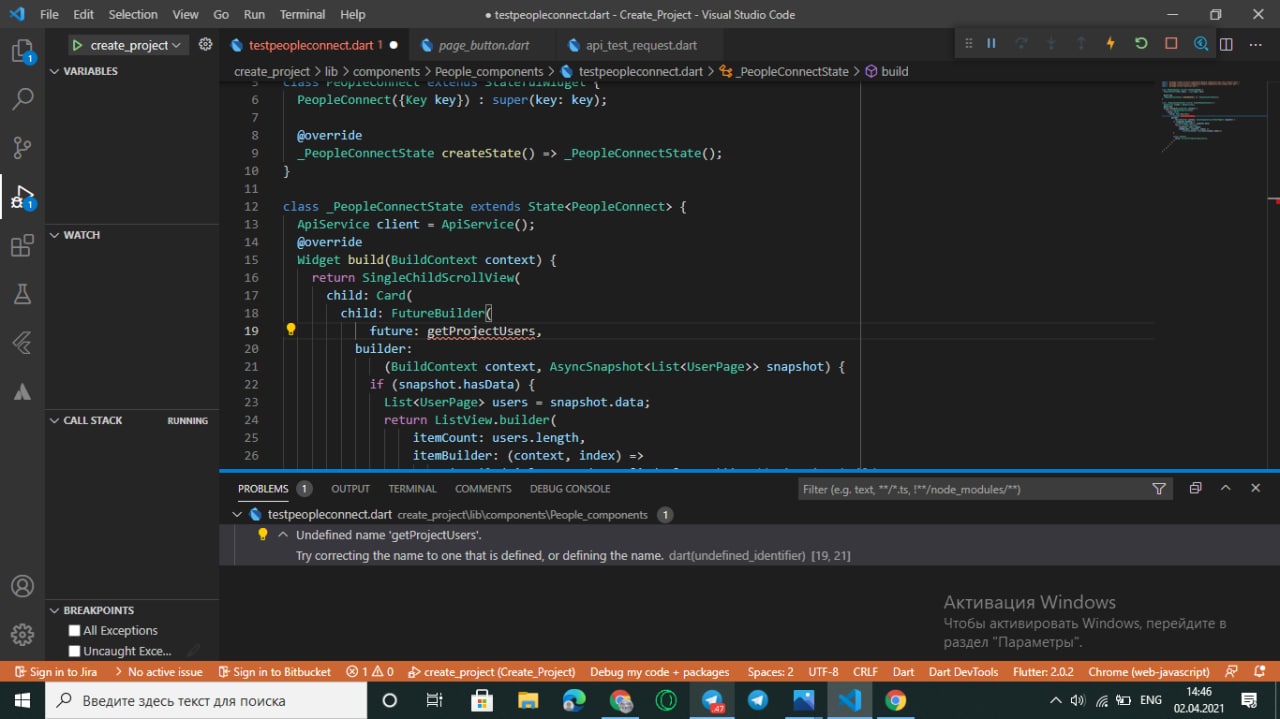Collapse the WATCH section
The width and height of the screenshot is (1280, 719).
55,235
